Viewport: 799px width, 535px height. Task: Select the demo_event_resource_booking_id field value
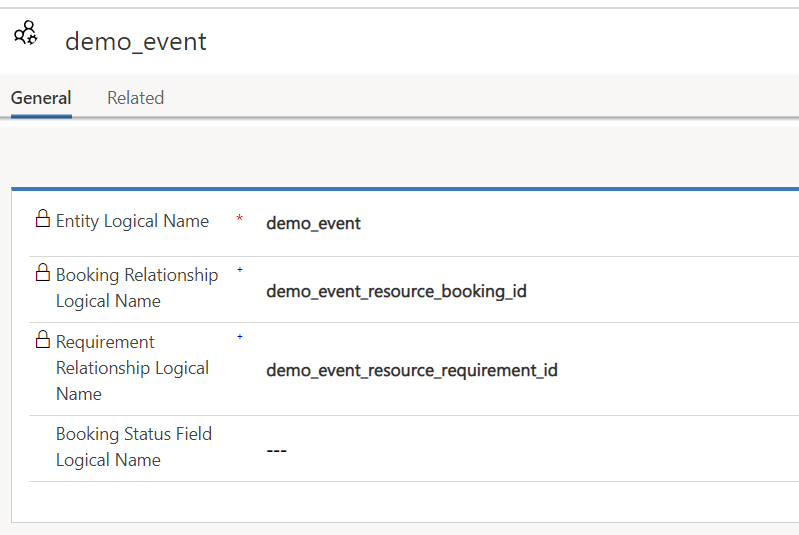pyautogui.click(x=396, y=292)
